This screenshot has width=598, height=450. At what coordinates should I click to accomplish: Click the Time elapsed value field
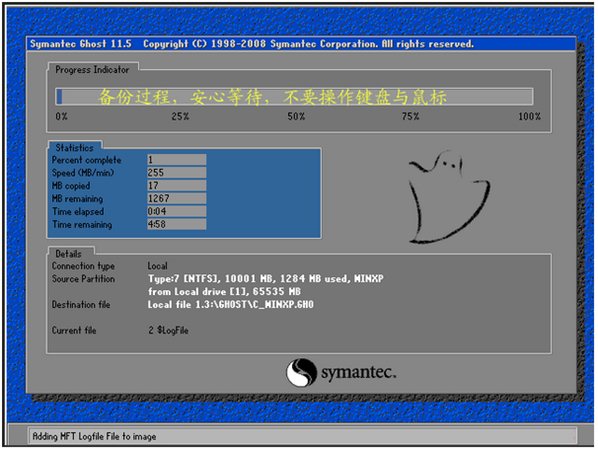[x=177, y=211]
